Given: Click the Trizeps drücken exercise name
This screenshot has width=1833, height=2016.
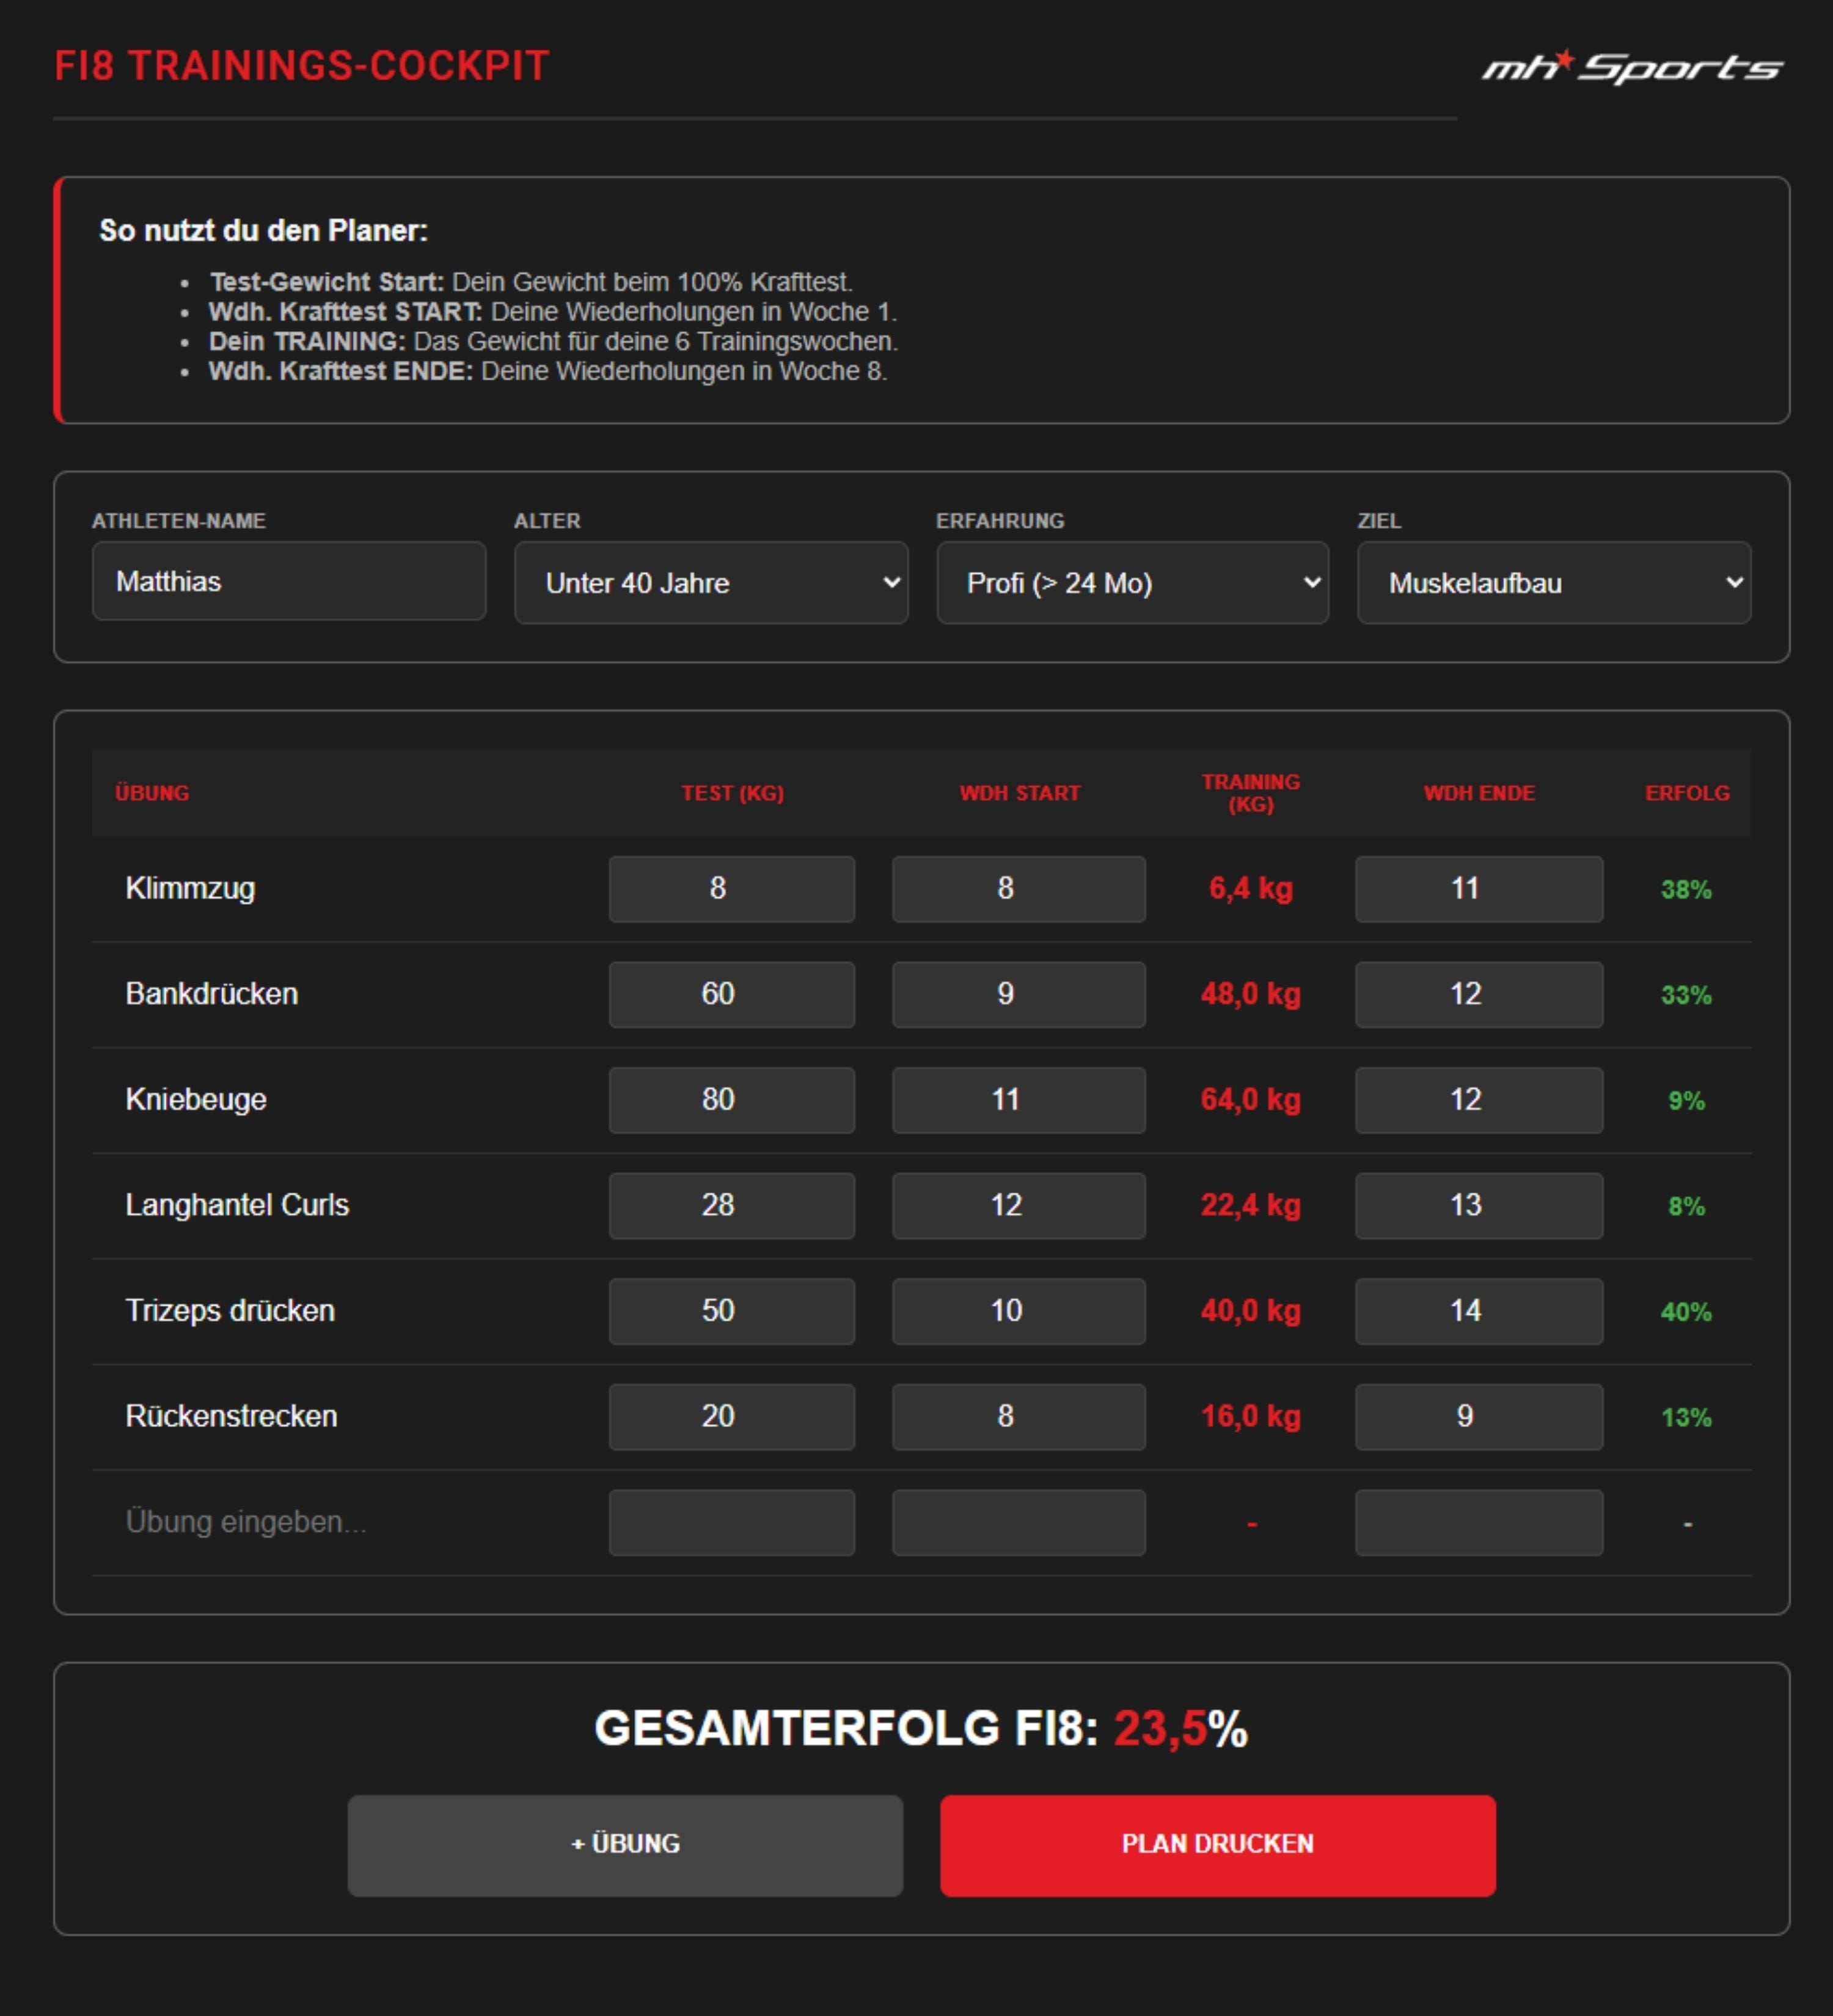Looking at the screenshot, I should [x=230, y=1311].
